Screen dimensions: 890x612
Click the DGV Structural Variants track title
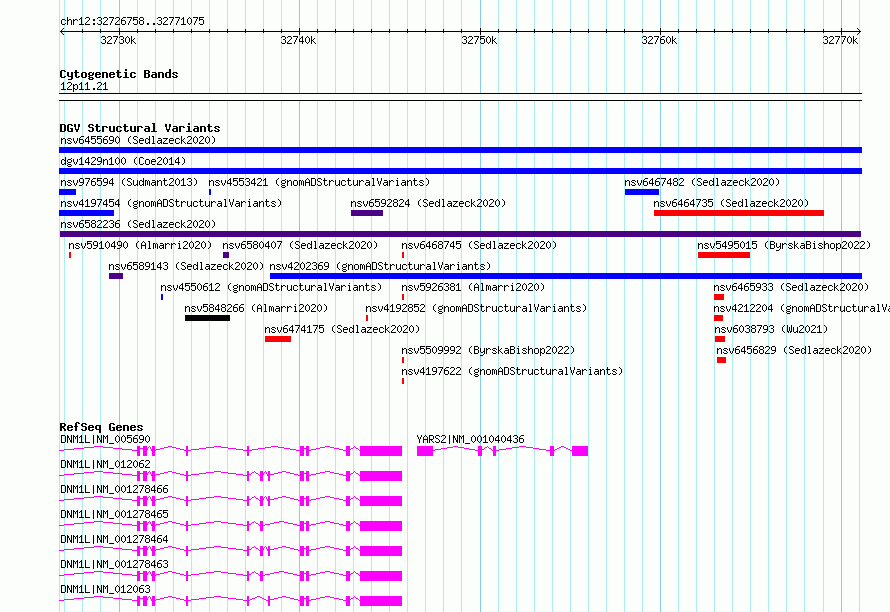[x=140, y=128]
